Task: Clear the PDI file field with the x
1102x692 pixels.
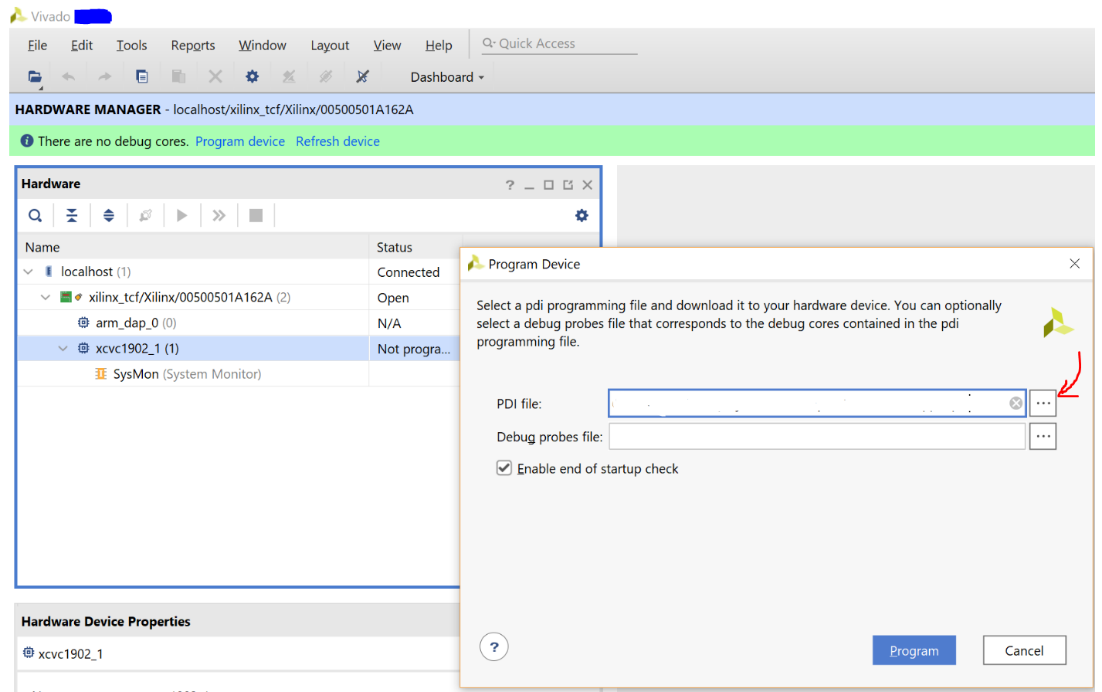Action: coord(1015,403)
